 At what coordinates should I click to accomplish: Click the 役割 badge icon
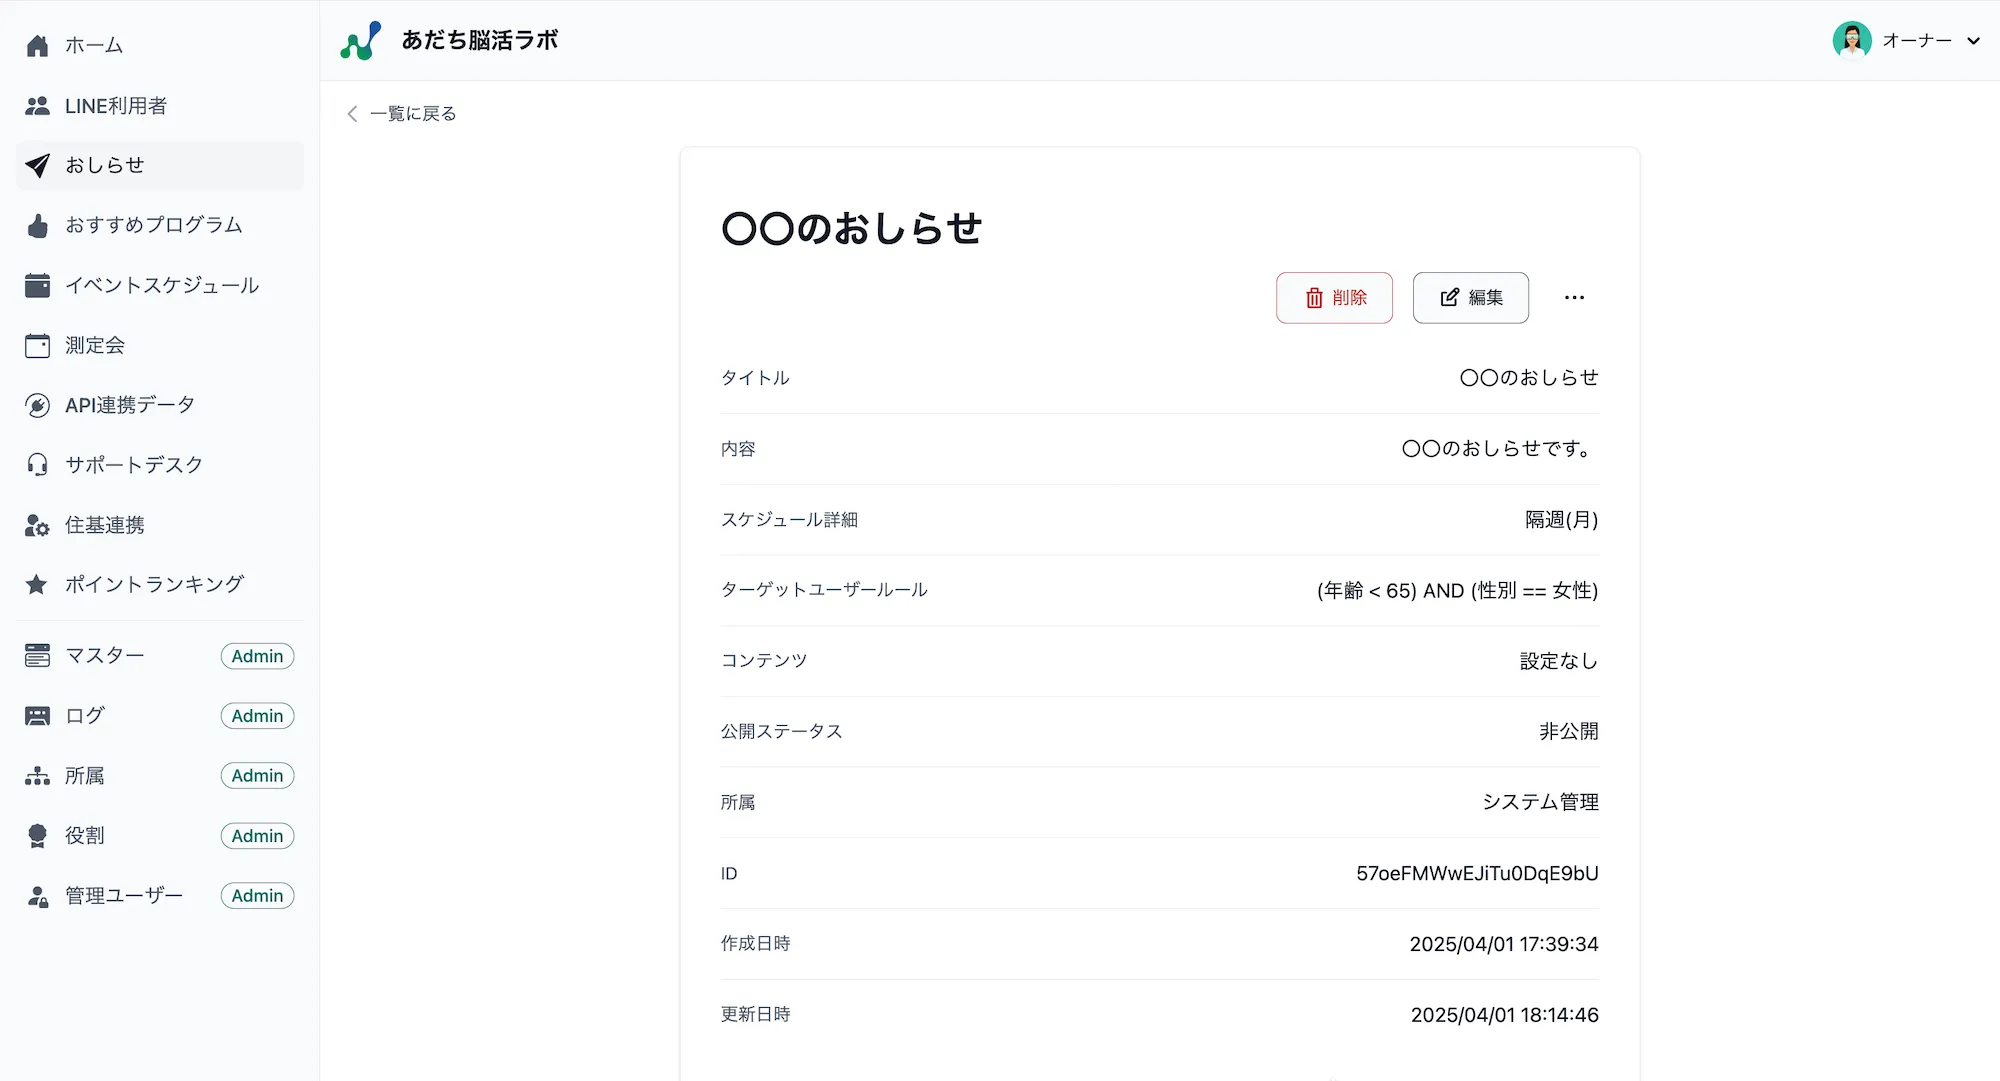coord(37,836)
